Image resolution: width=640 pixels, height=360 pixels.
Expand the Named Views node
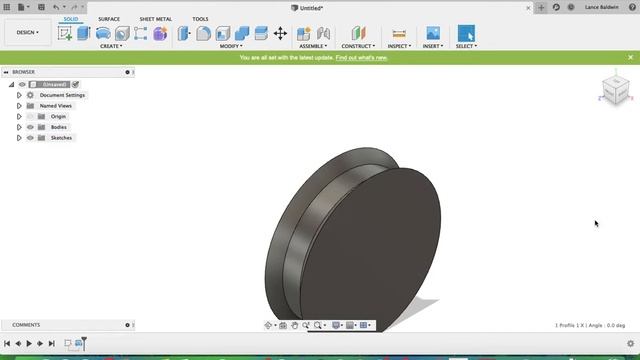[x=19, y=106]
